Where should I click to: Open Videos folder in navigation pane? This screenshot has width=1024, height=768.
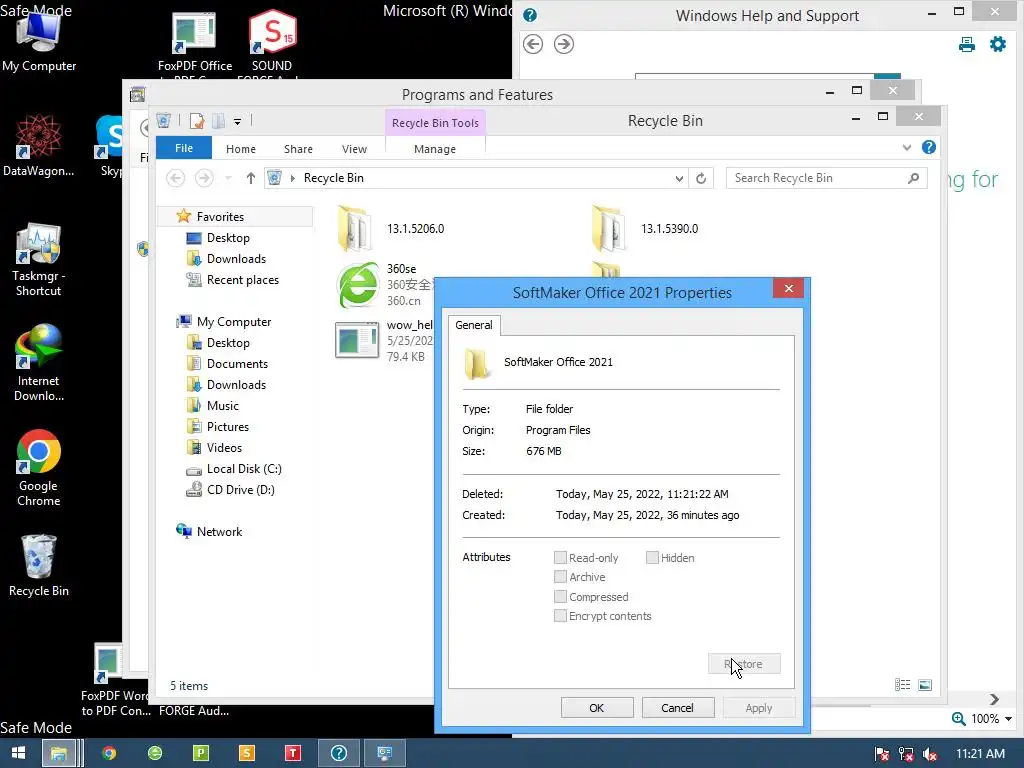(224, 447)
